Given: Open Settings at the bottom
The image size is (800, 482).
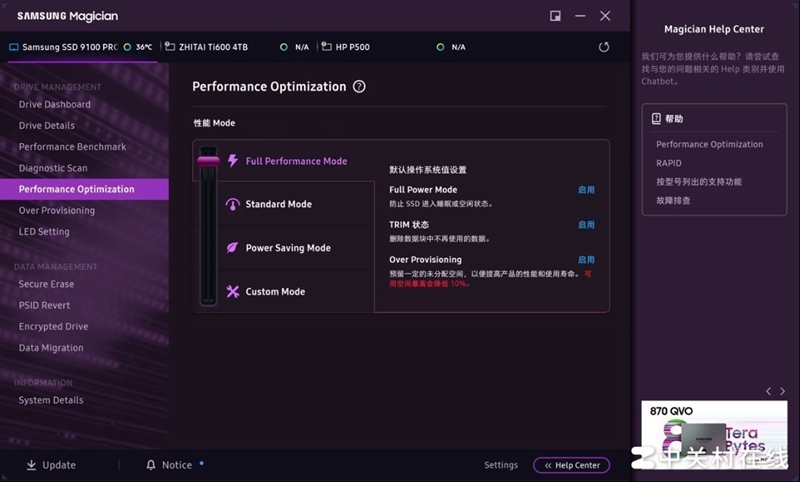Looking at the screenshot, I should point(501,465).
